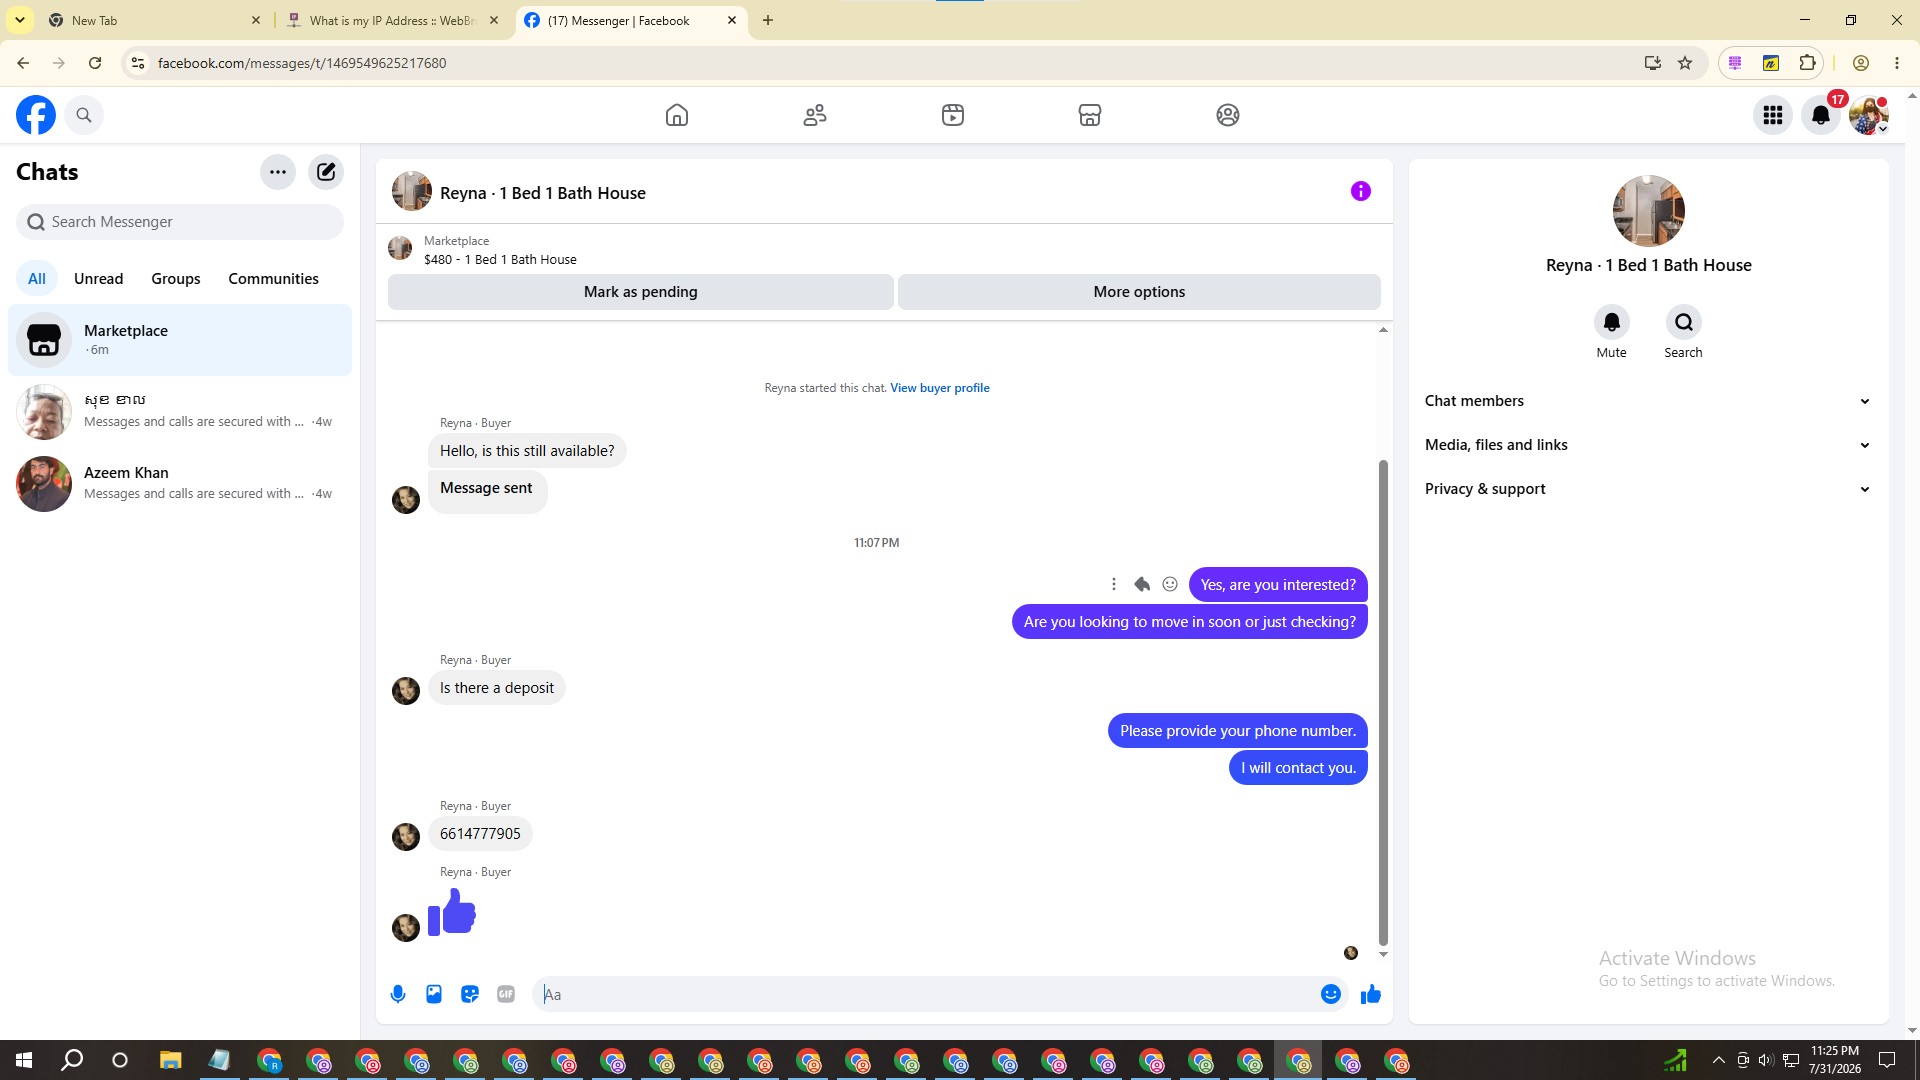
Task: Switch to the Groups filter
Action: pyautogui.click(x=176, y=279)
